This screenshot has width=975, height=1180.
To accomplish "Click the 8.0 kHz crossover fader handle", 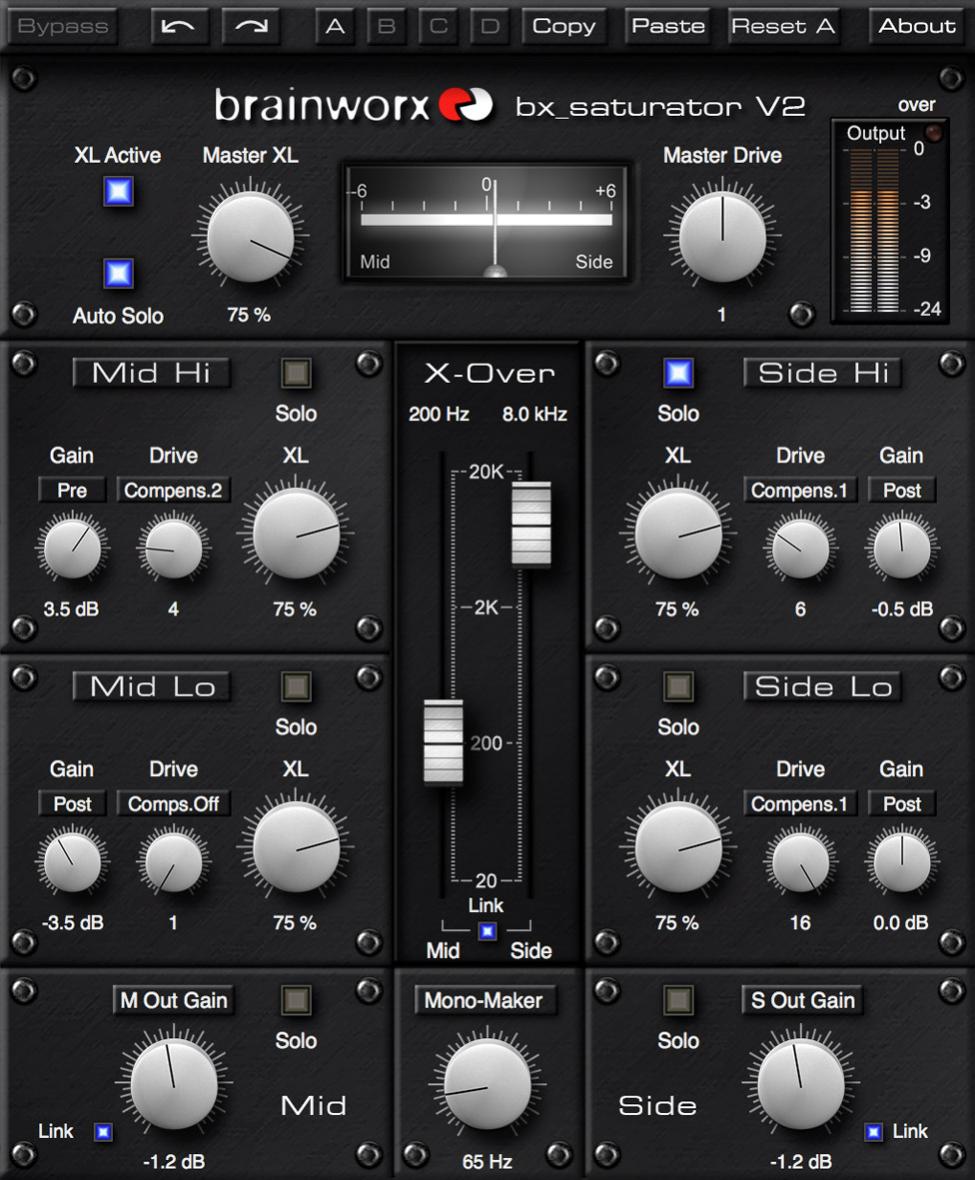I will (531, 524).
